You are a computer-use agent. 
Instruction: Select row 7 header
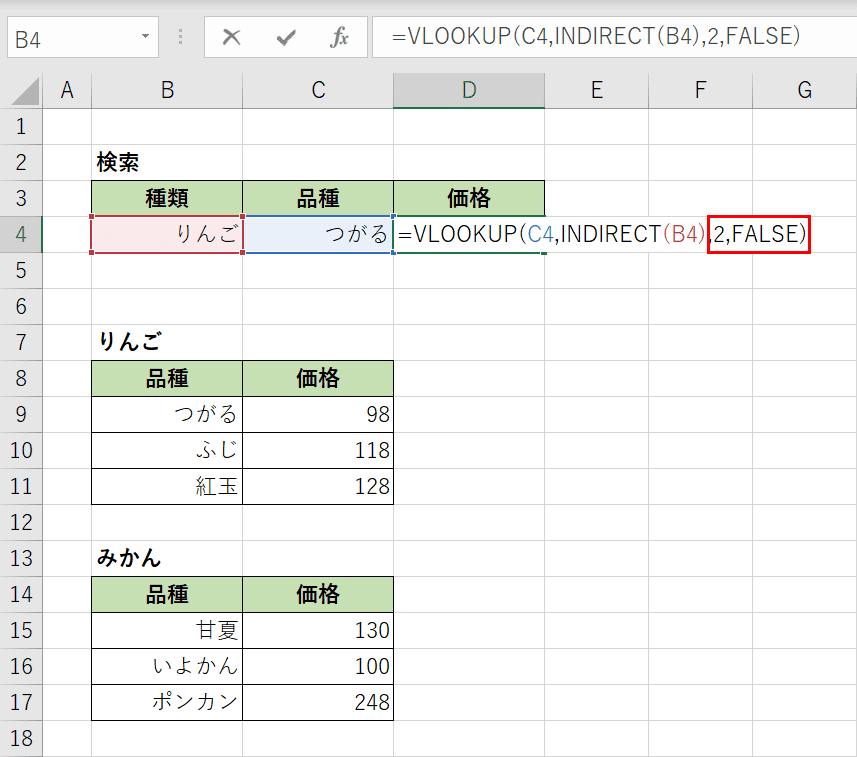21,342
